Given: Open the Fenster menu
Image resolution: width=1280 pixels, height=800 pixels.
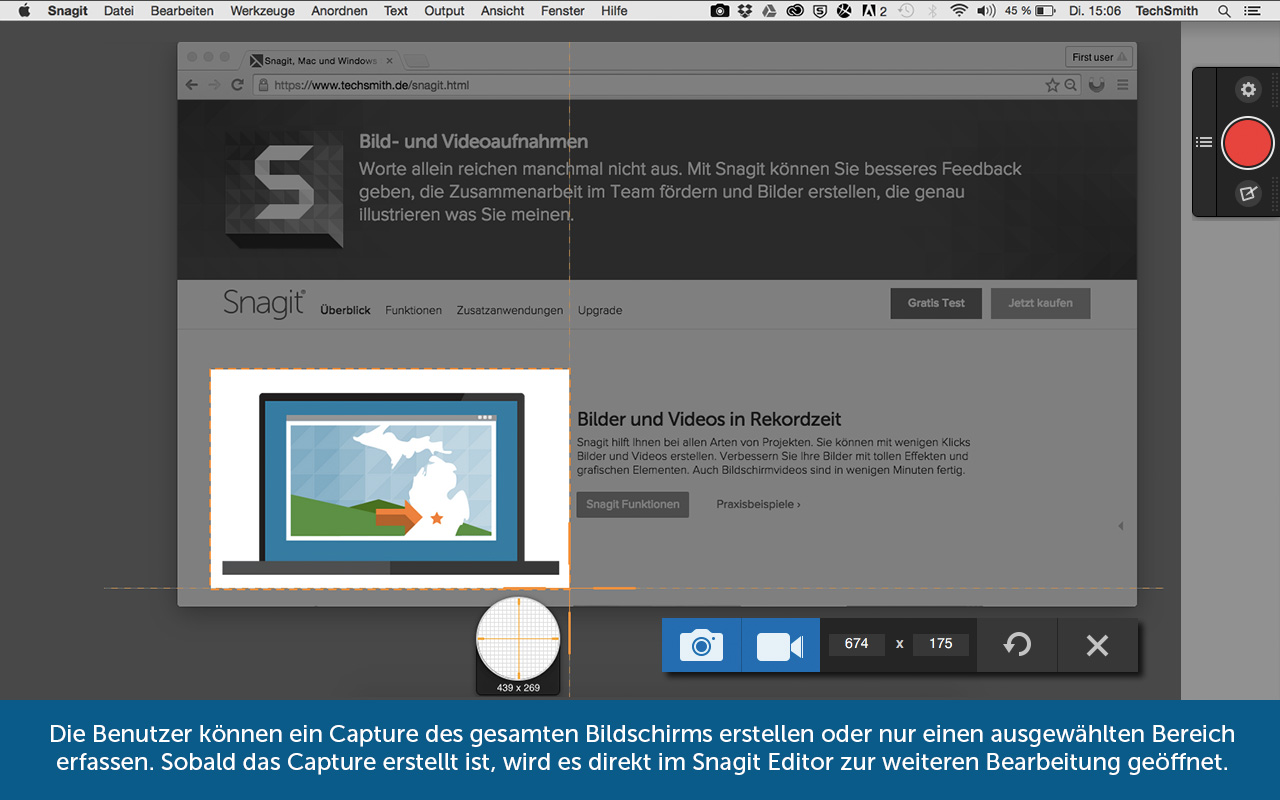Looking at the screenshot, I should point(563,11).
